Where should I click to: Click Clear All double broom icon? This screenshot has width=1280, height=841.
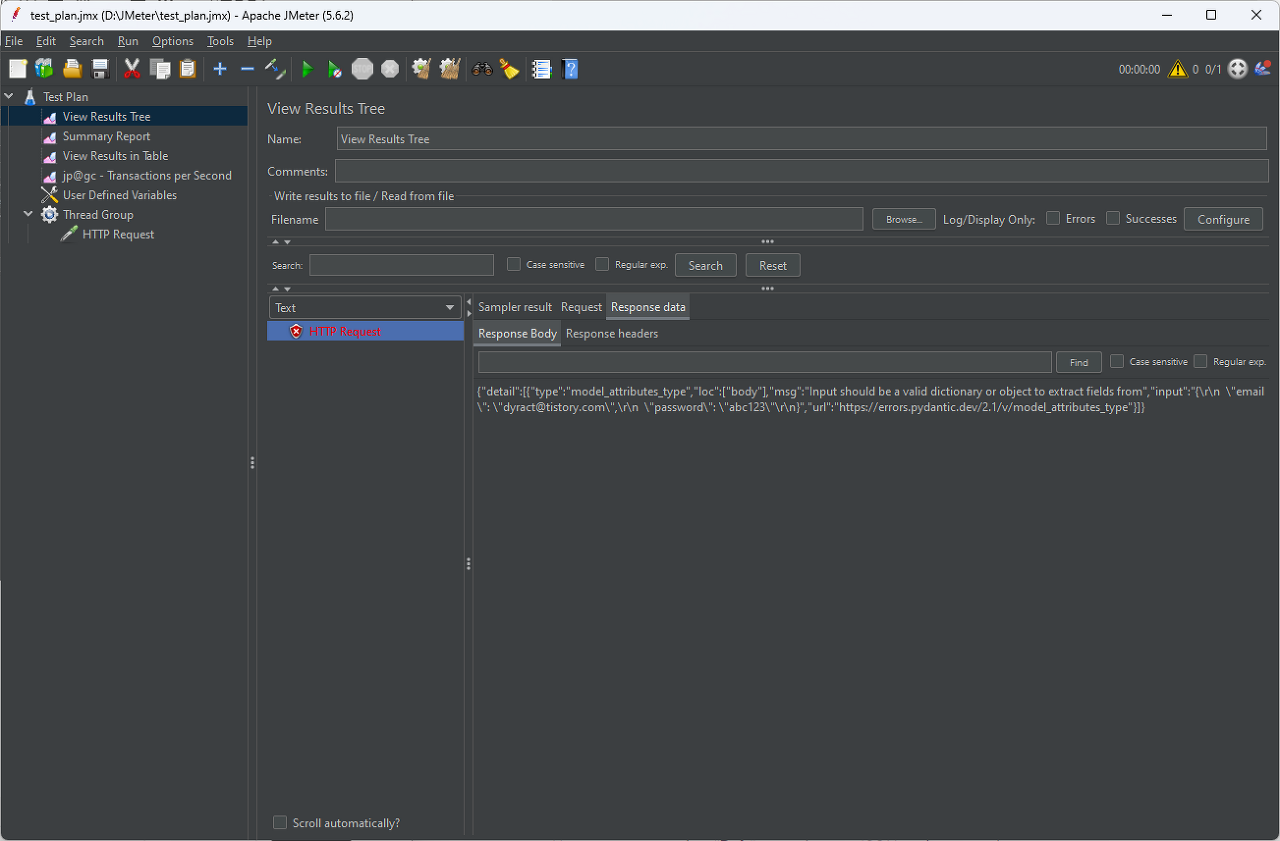coord(450,69)
